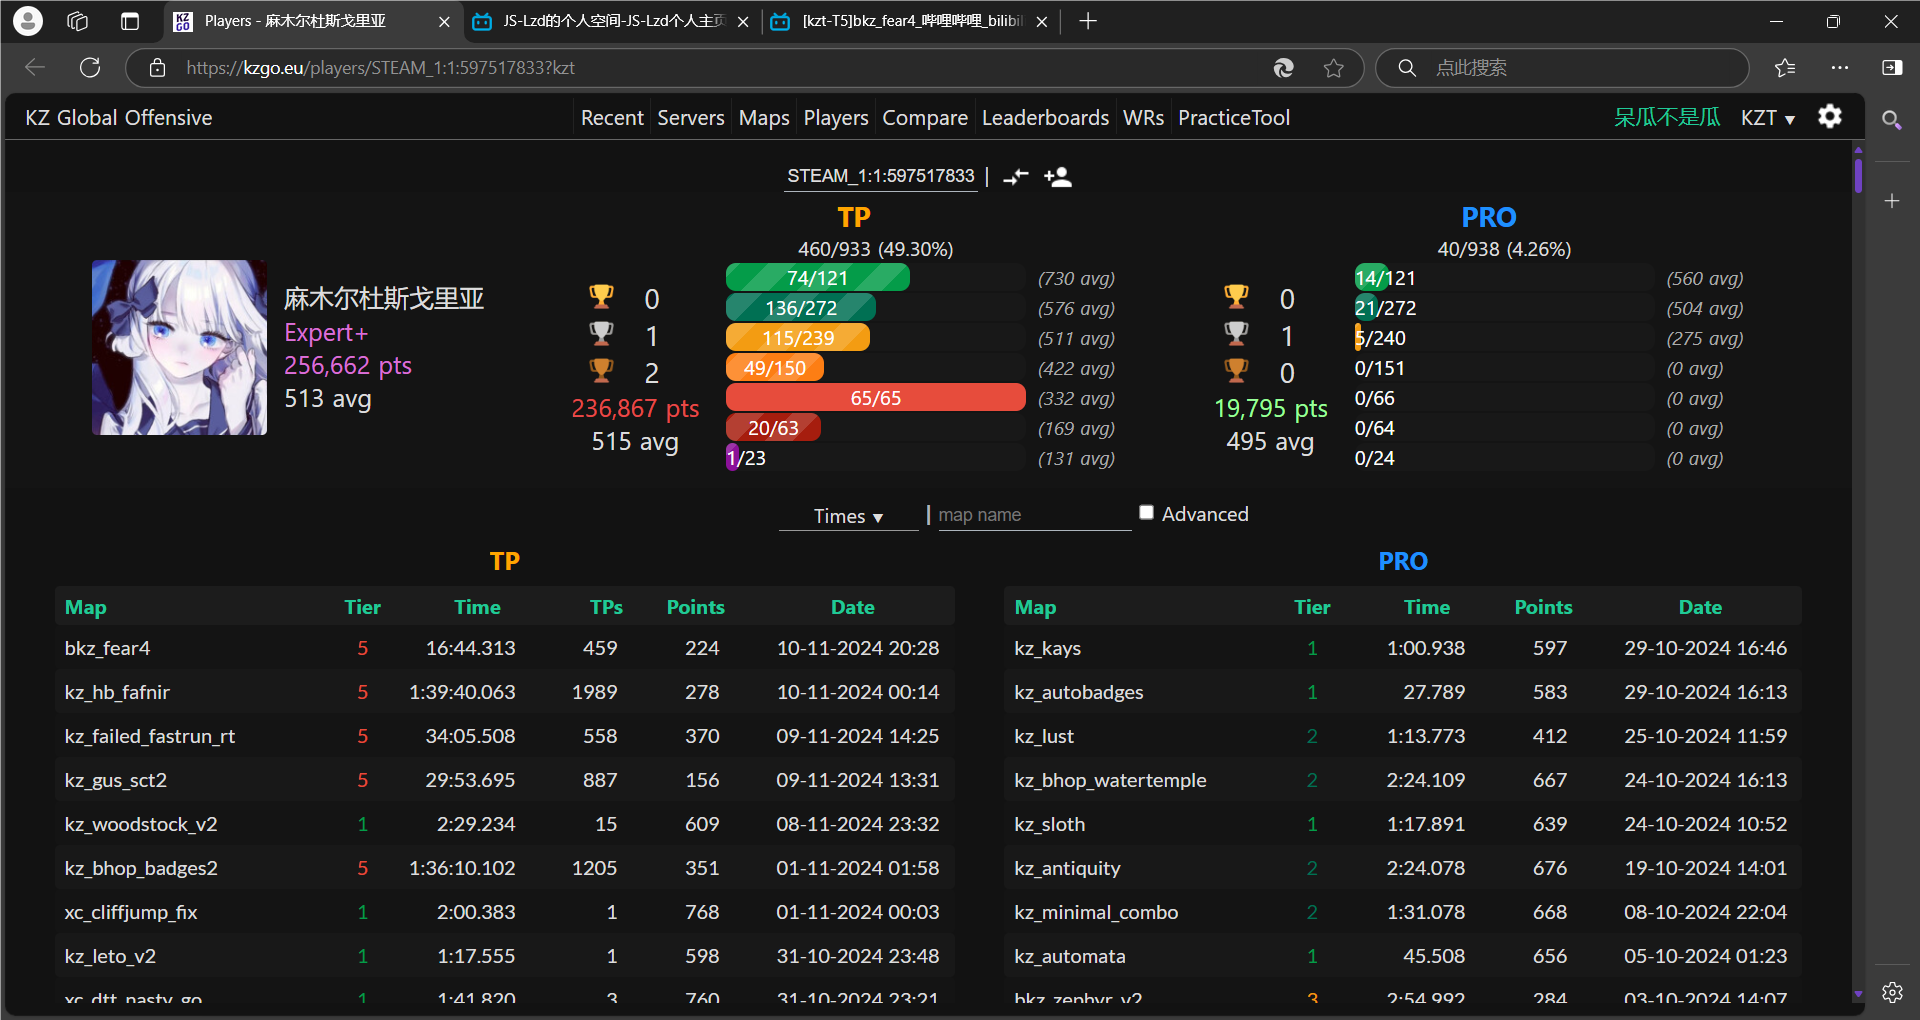The image size is (1920, 1020).
Task: Click the sidebar search magnifier icon
Action: click(1891, 120)
